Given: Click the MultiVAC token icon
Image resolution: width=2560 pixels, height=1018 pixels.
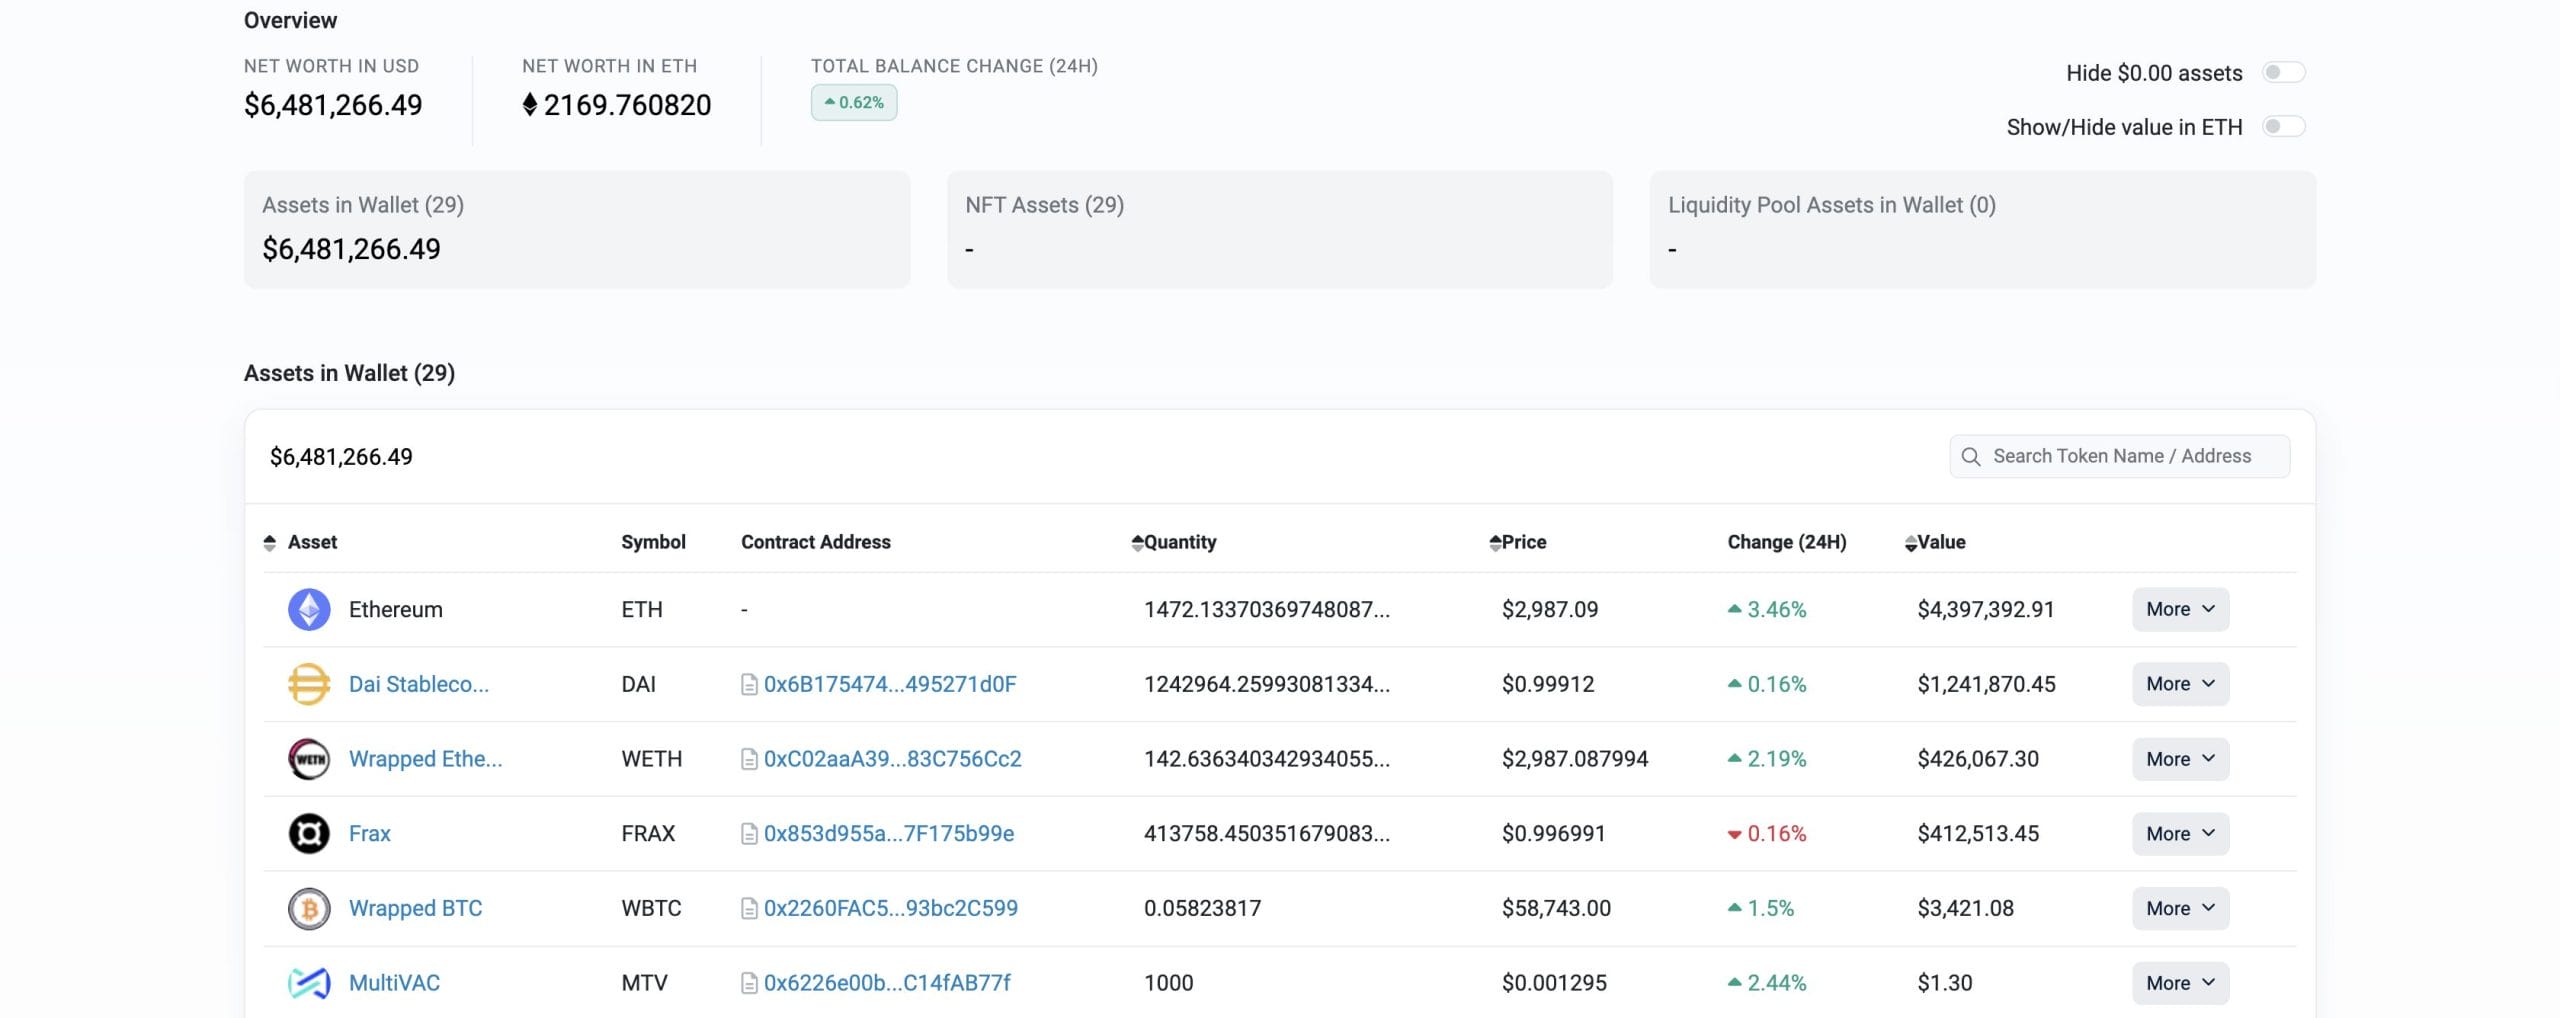Looking at the screenshot, I should 309,982.
